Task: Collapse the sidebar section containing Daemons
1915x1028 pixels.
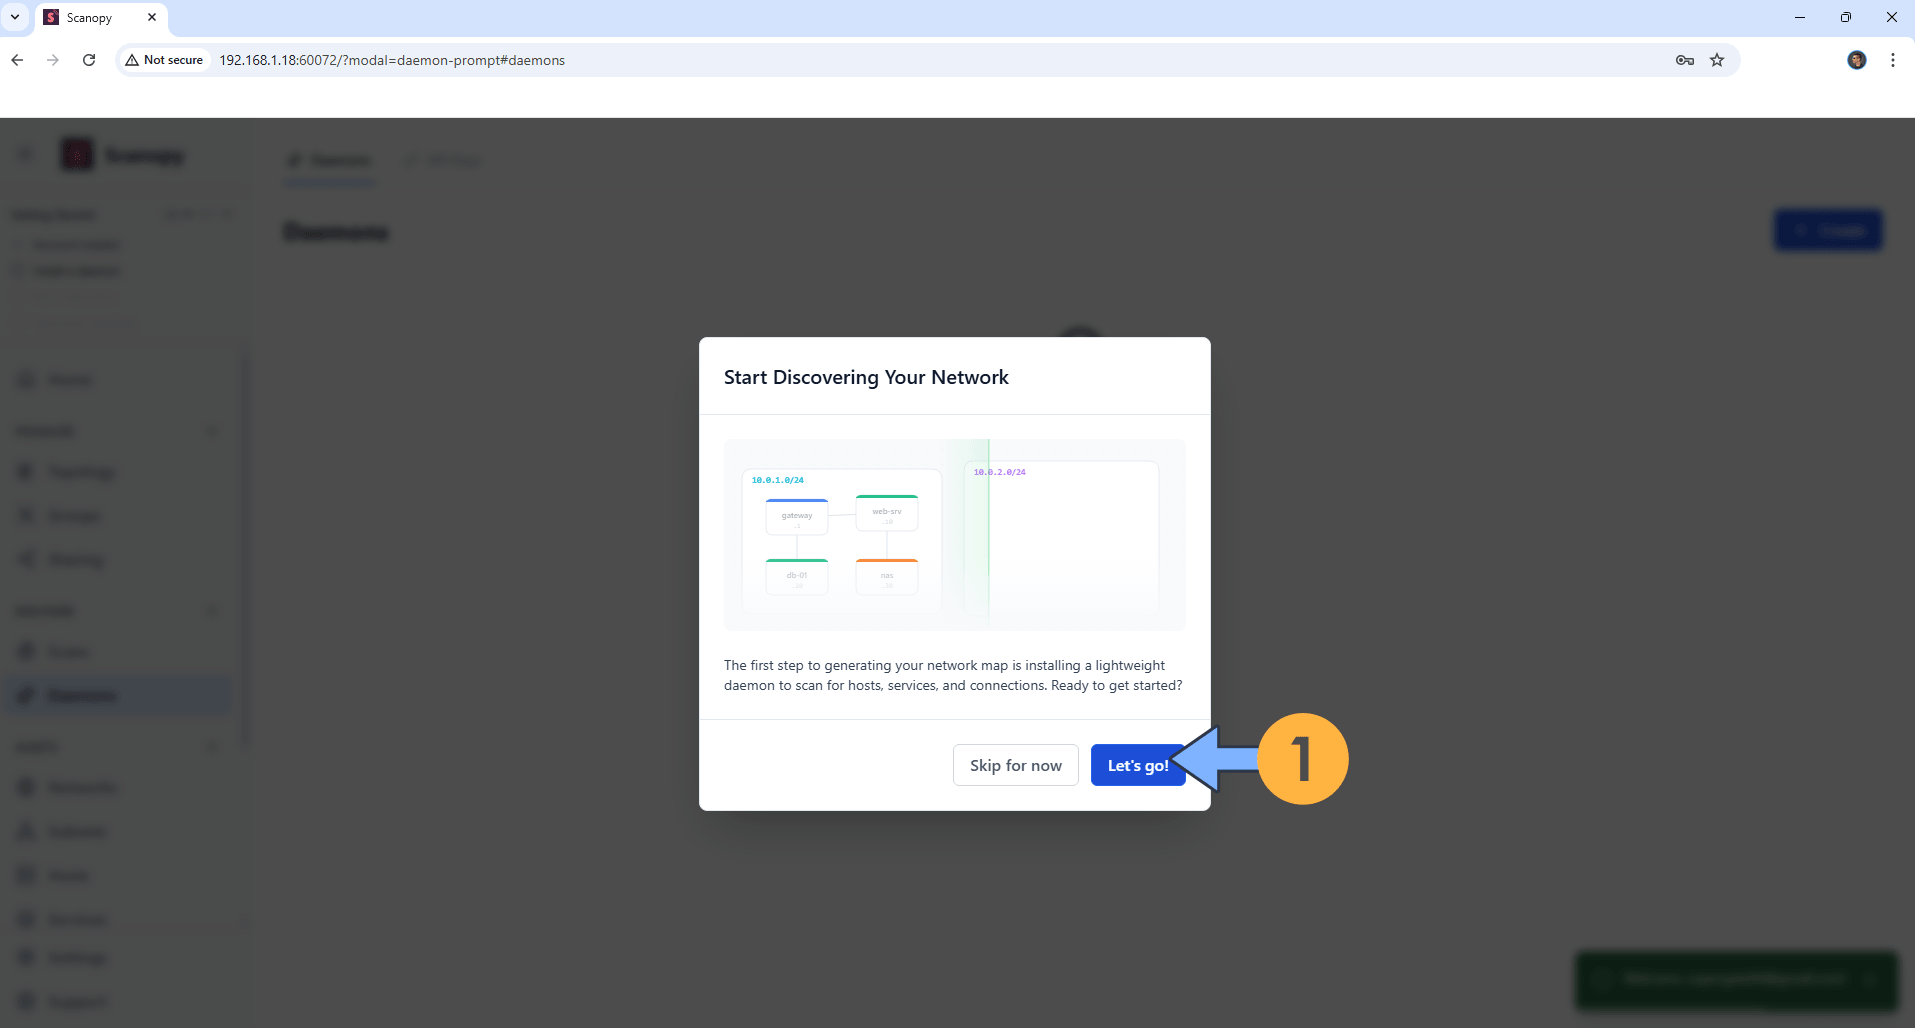Action: (x=212, y=610)
